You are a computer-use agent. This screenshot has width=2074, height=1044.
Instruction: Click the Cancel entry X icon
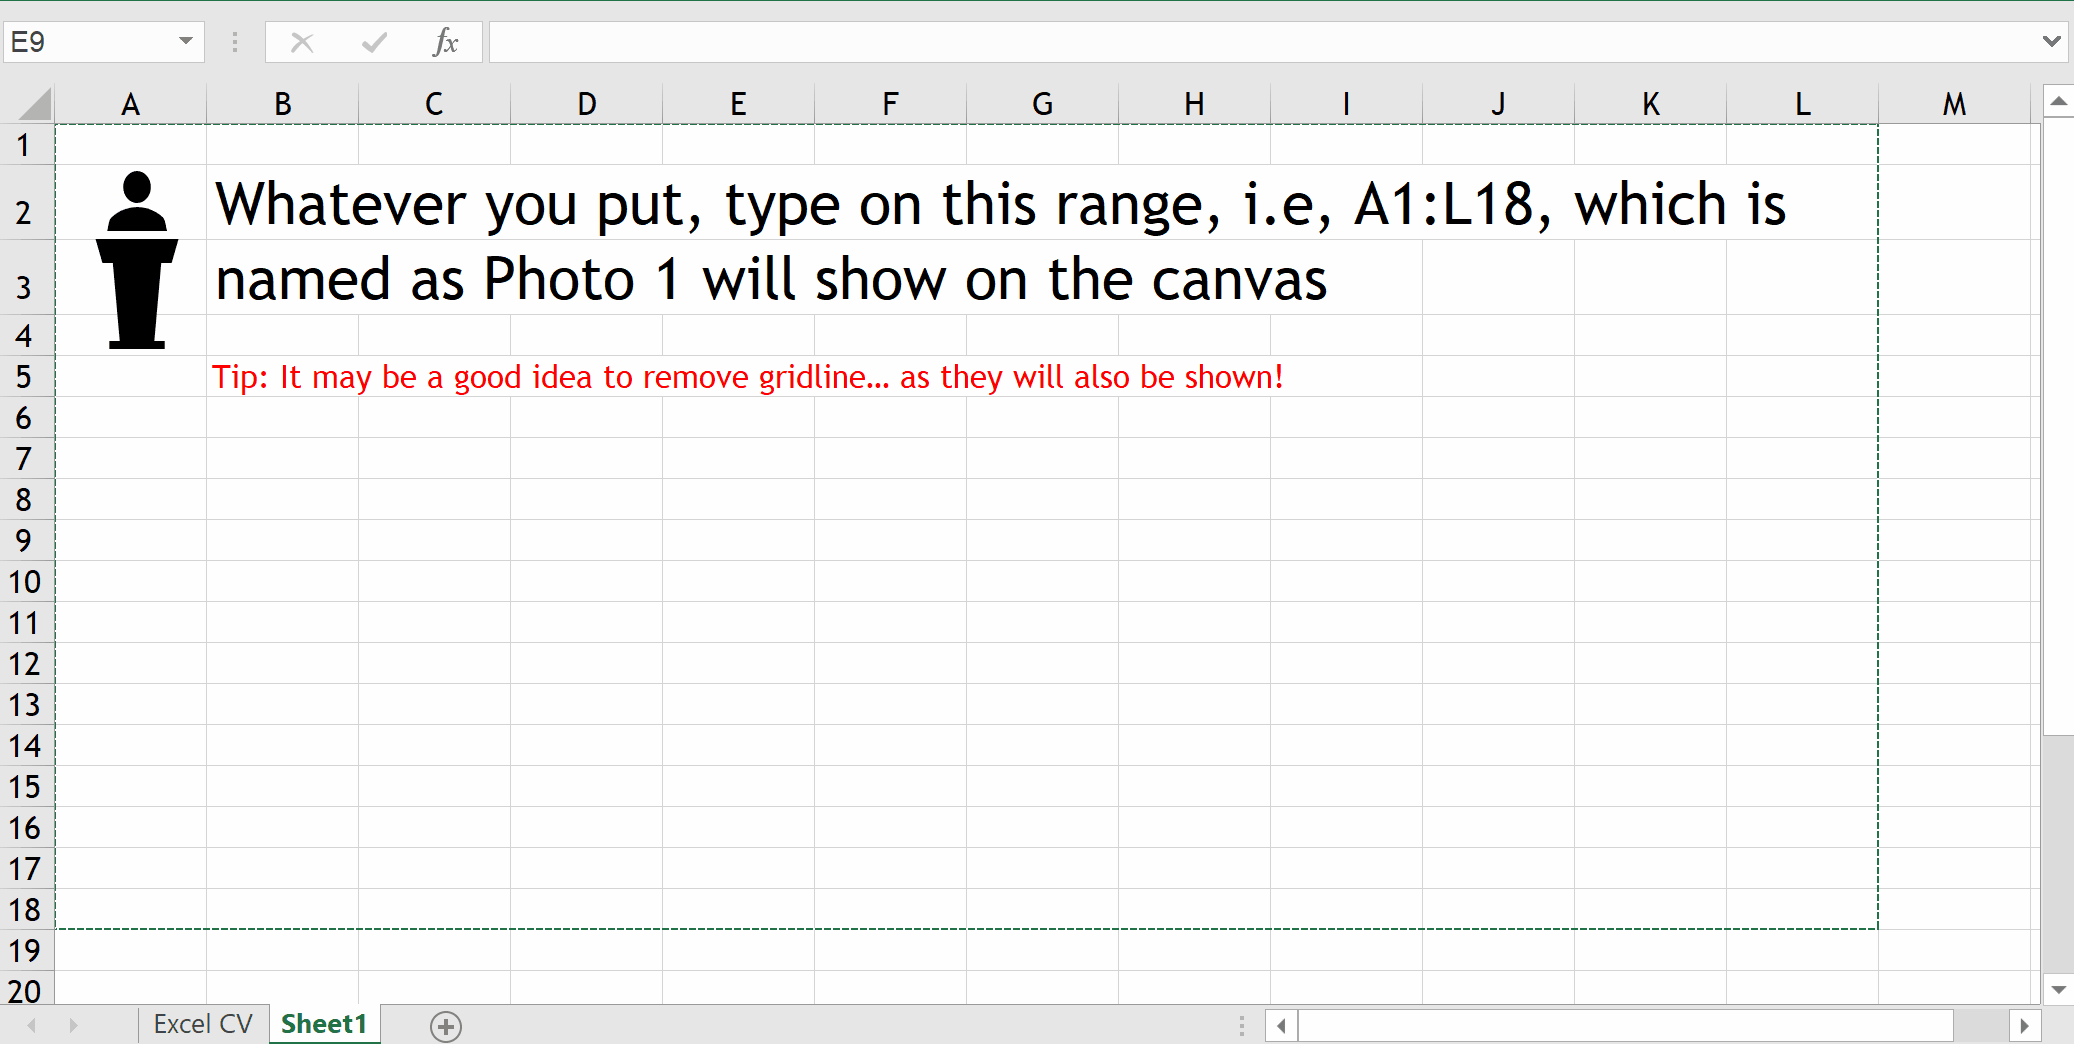[x=302, y=42]
